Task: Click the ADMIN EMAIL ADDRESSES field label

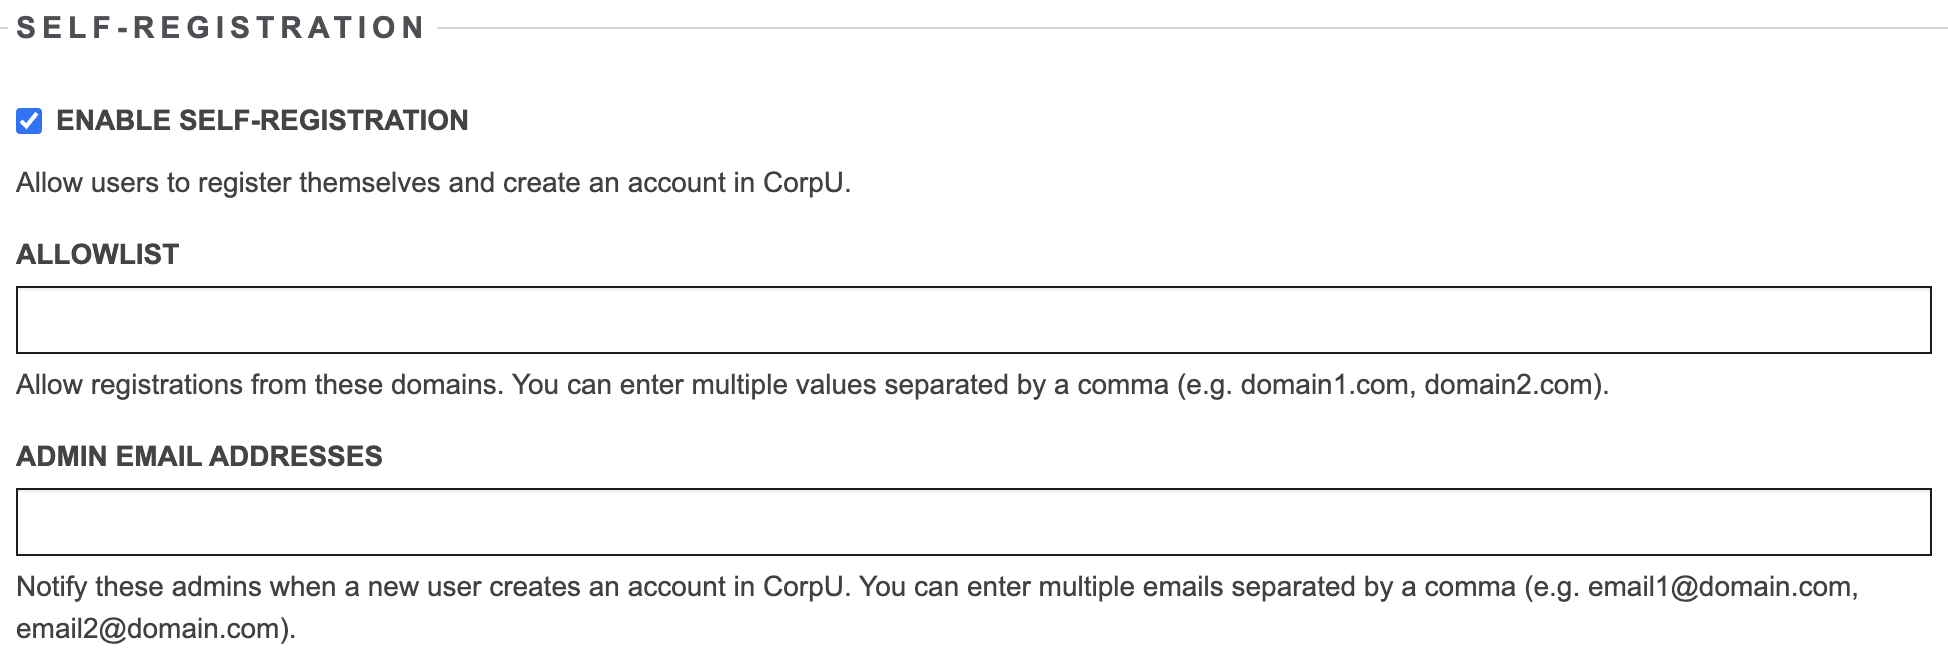Action: click(199, 457)
